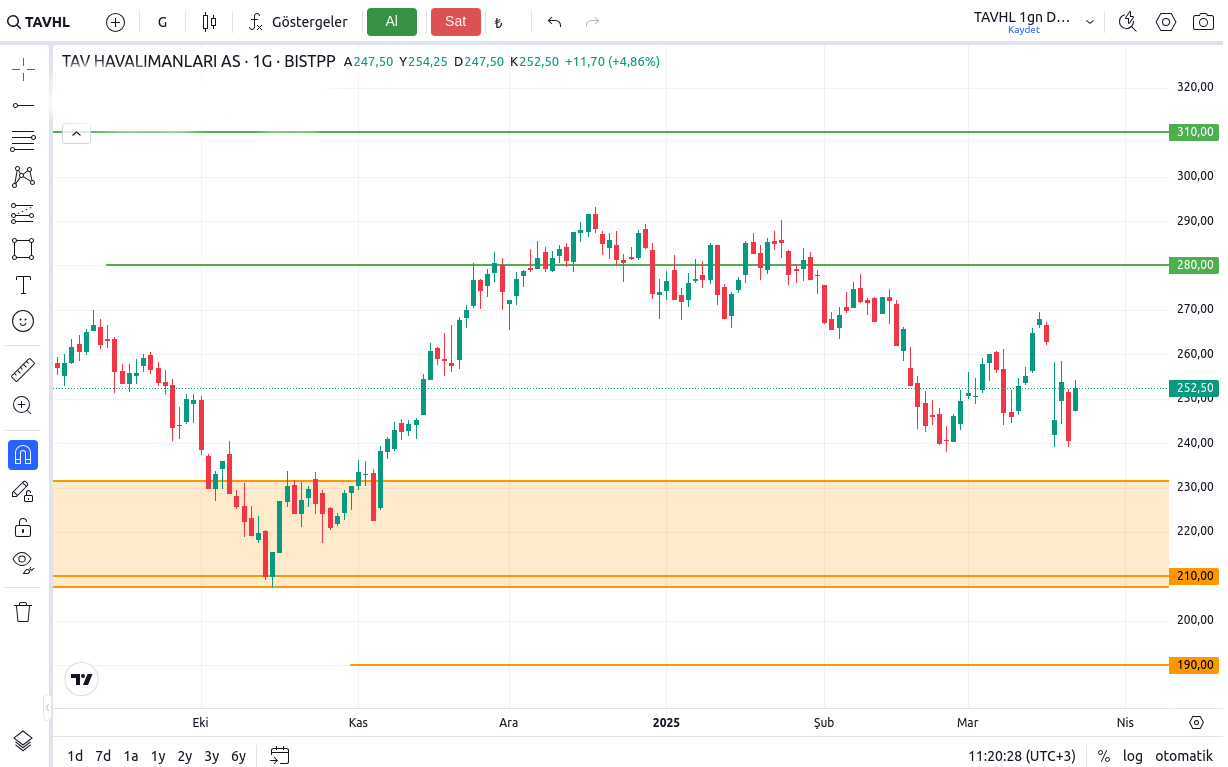The width and height of the screenshot is (1228, 767).
Task: Set the 1a time range
Action: pyautogui.click(x=131, y=756)
